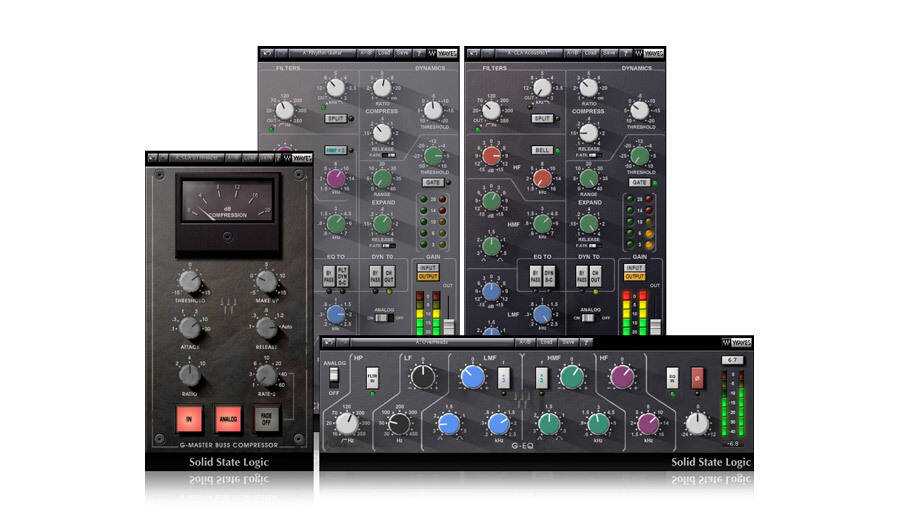
Task: Toggle the ANALOG button on the Buss Compressor
Action: click(228, 419)
